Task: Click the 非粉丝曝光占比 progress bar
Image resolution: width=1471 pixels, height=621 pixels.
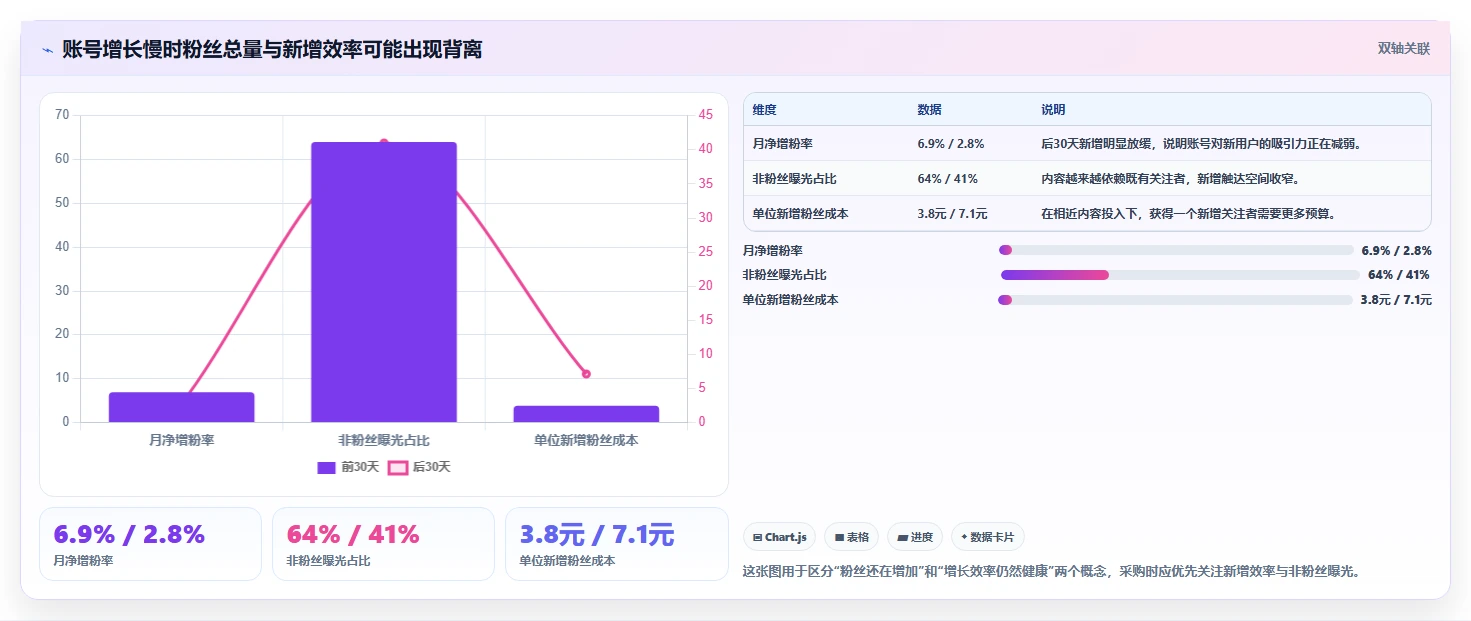Action: [x=1180, y=275]
